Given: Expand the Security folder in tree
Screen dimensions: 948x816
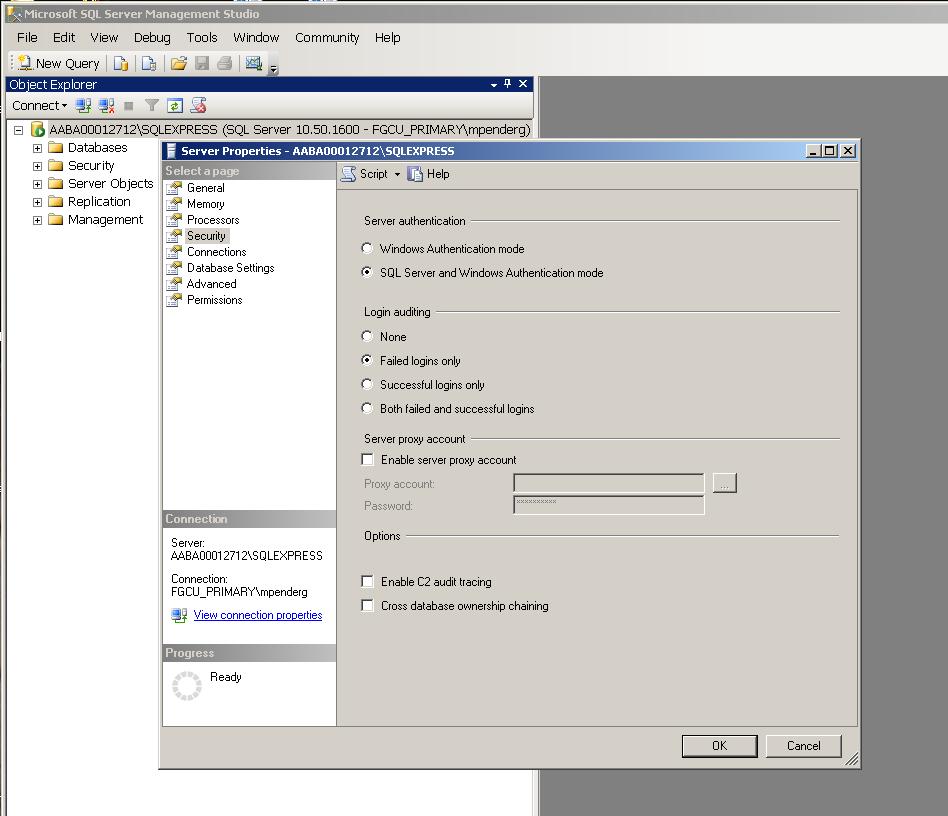Looking at the screenshot, I should click(x=37, y=166).
